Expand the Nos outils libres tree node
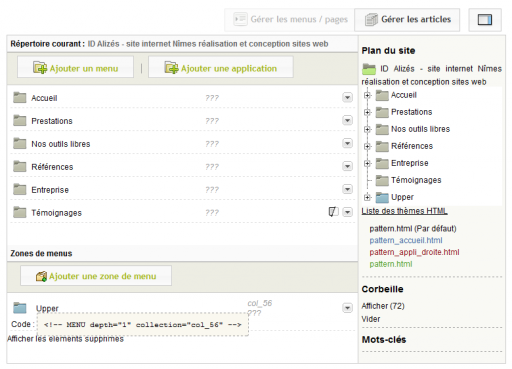The width and height of the screenshot is (512, 369). [x=367, y=129]
